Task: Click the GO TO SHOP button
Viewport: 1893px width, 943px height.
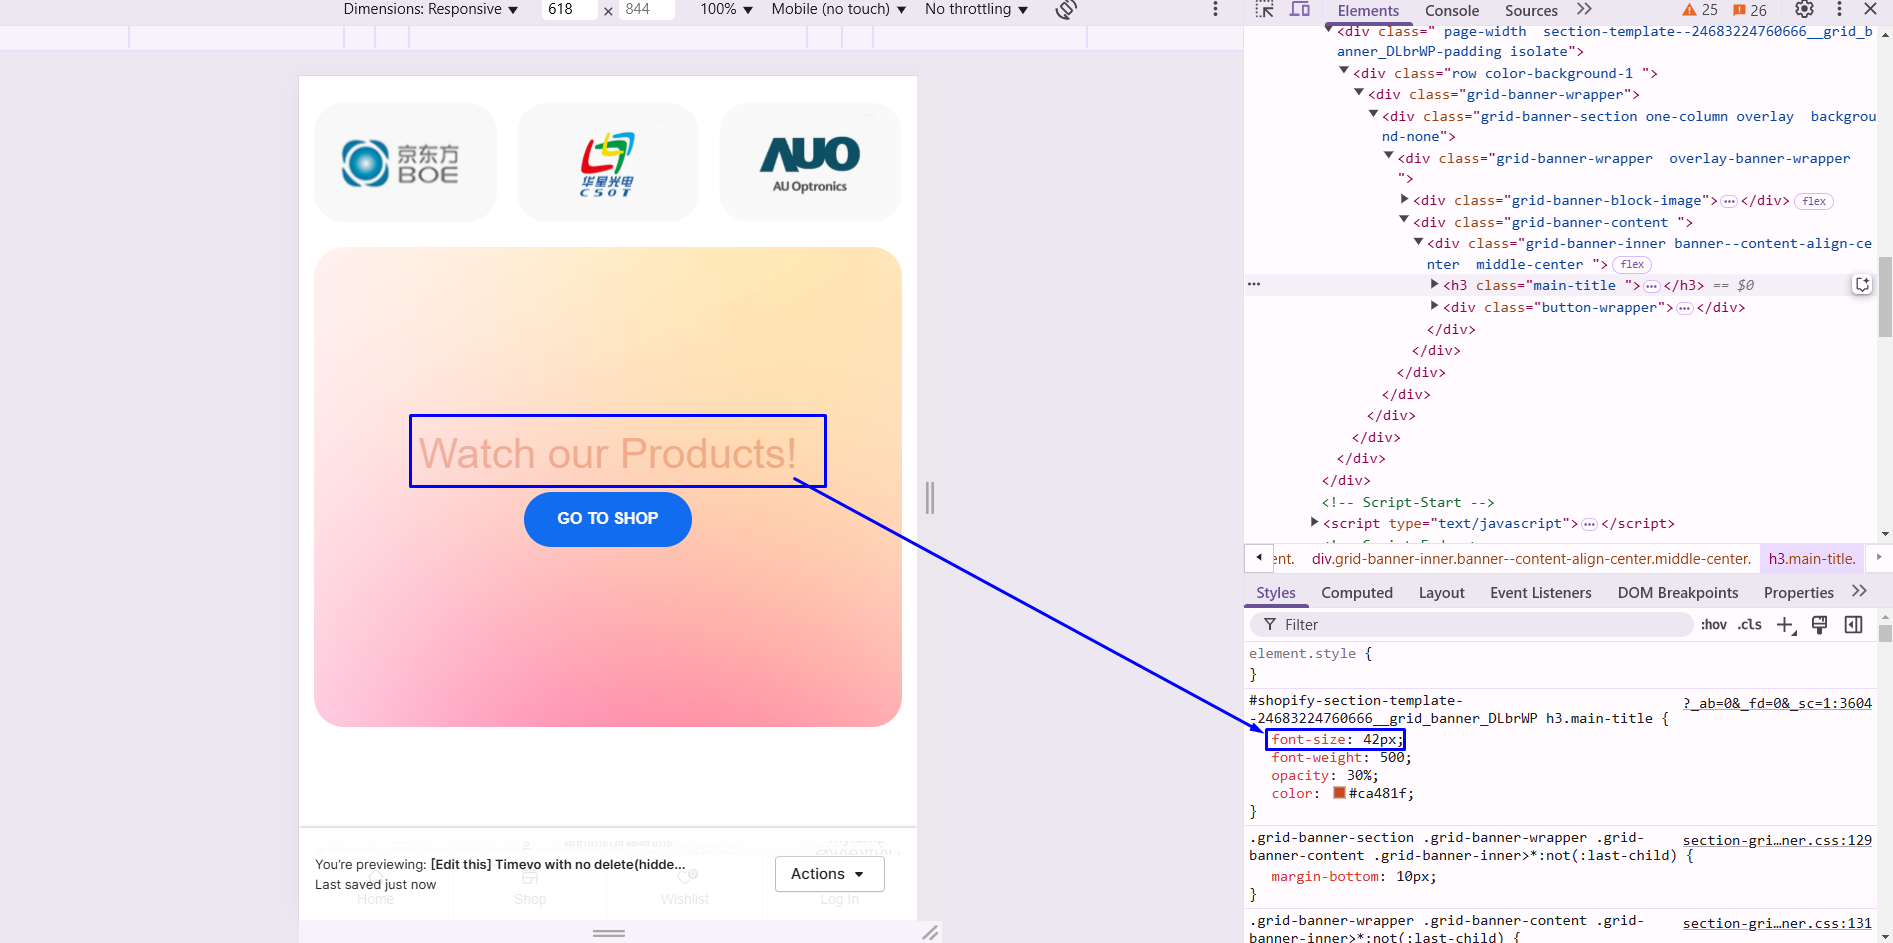Action: pos(608,519)
